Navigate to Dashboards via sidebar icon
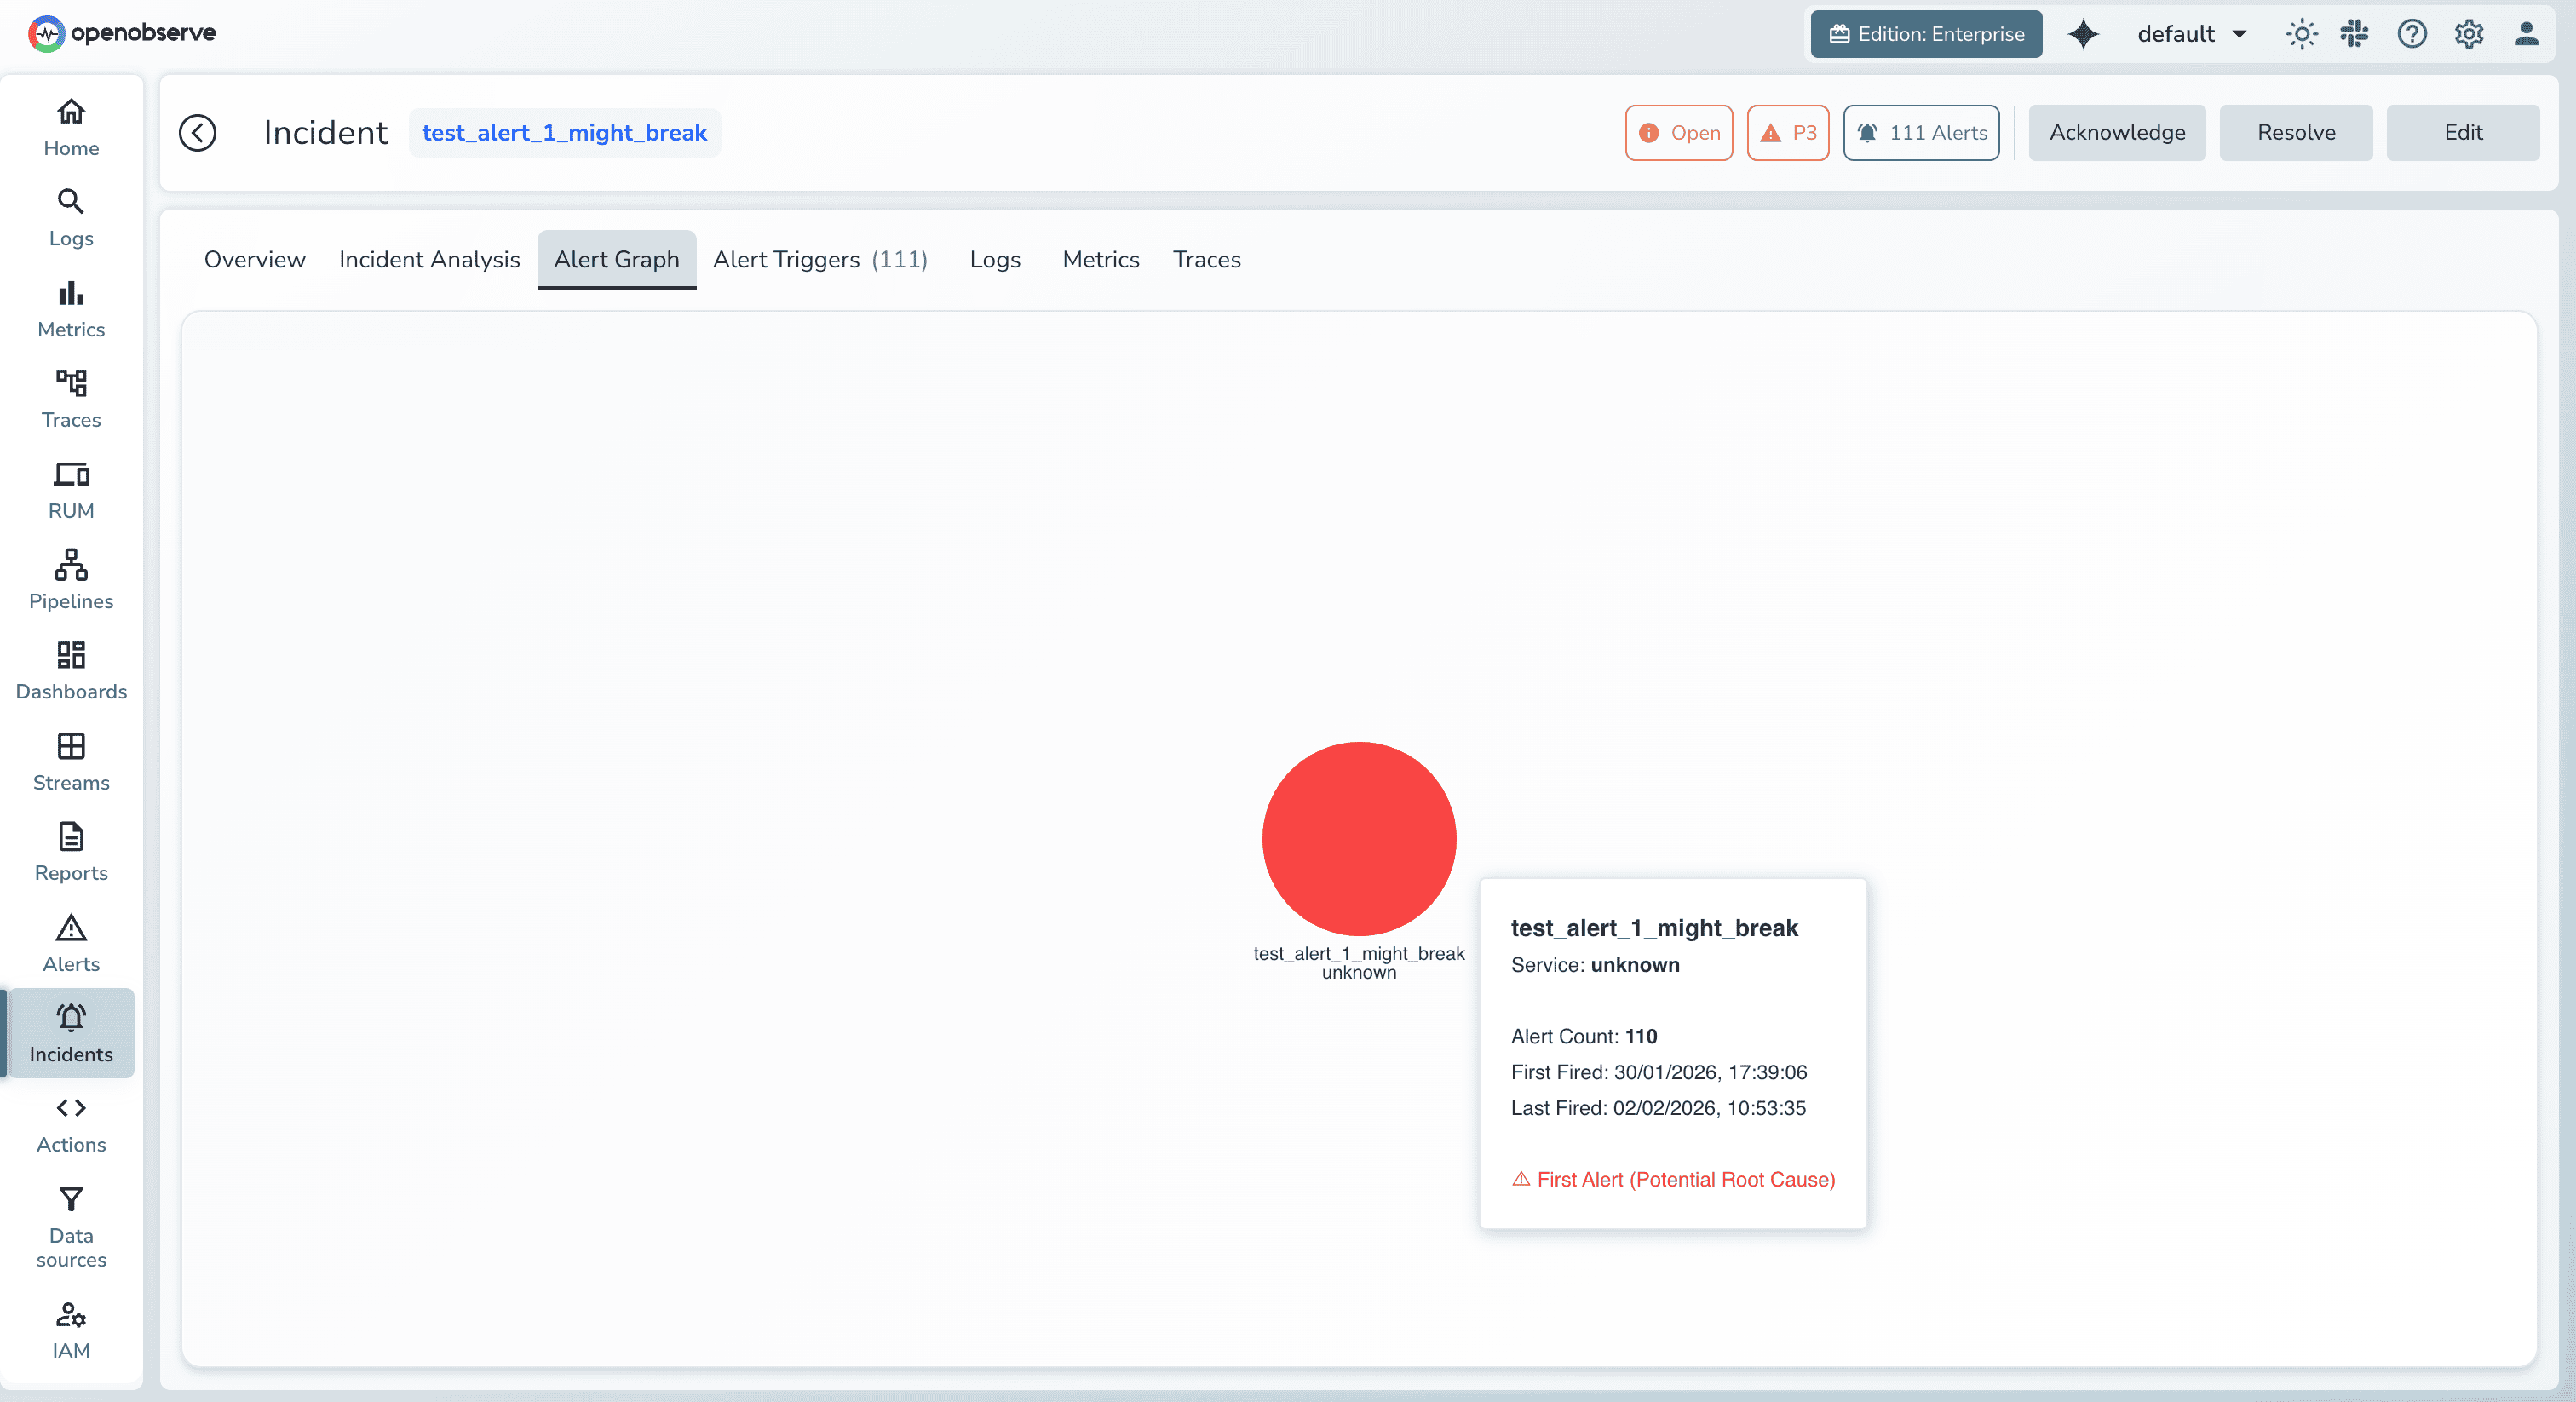The image size is (2576, 1402). click(70, 670)
